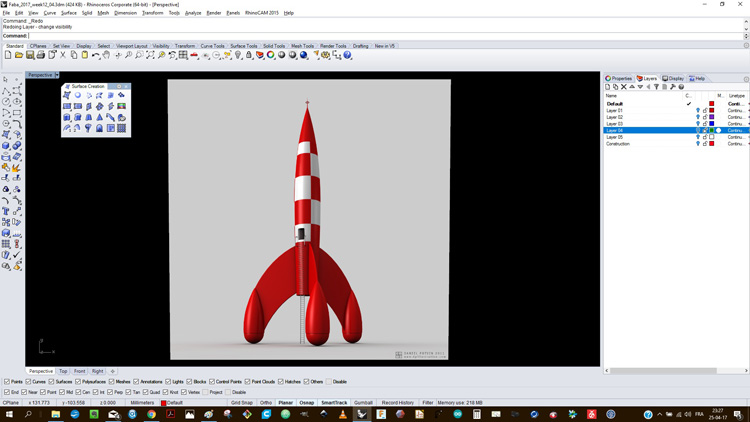Viewport: 750px width, 422px height.
Task: Open the Surface menu
Action: point(68,13)
